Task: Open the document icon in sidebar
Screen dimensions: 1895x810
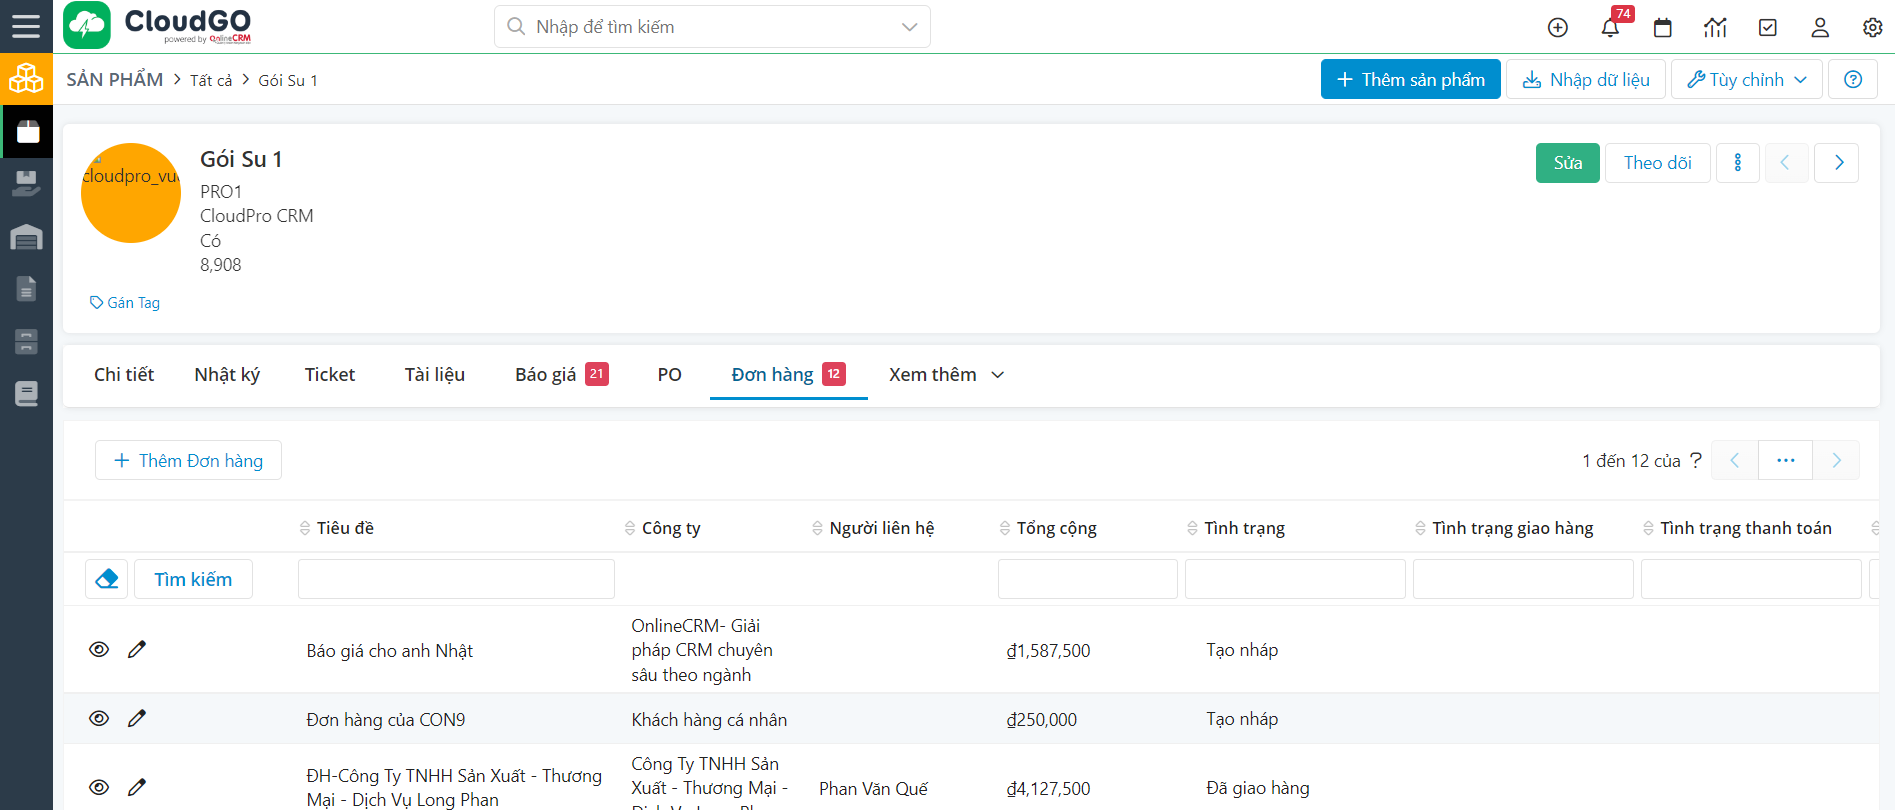Action: [26, 289]
